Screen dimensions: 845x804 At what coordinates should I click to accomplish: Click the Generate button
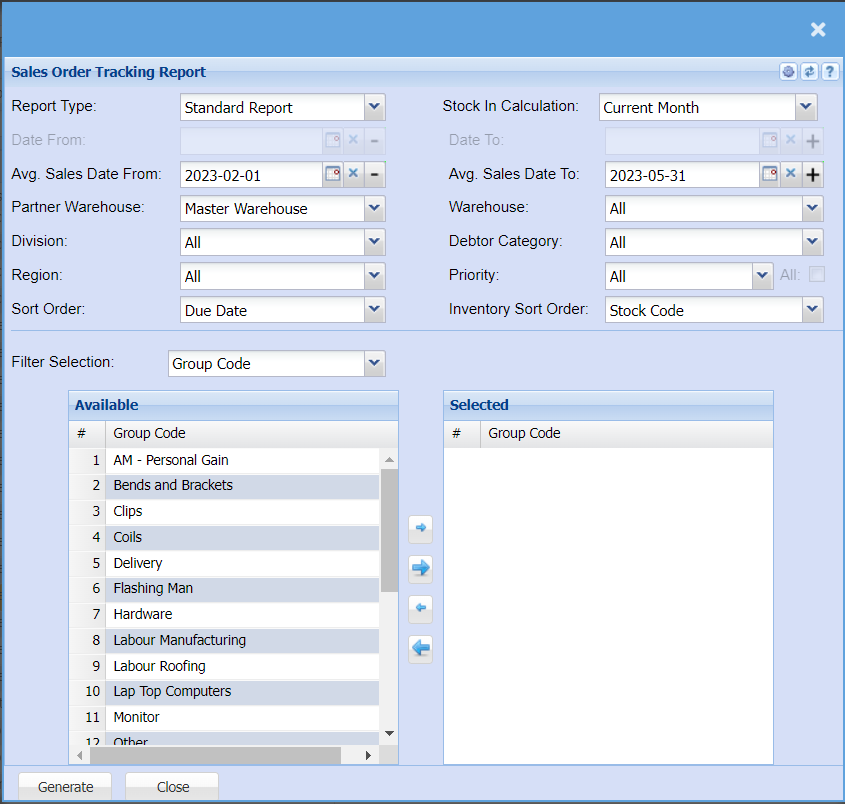click(x=66, y=787)
